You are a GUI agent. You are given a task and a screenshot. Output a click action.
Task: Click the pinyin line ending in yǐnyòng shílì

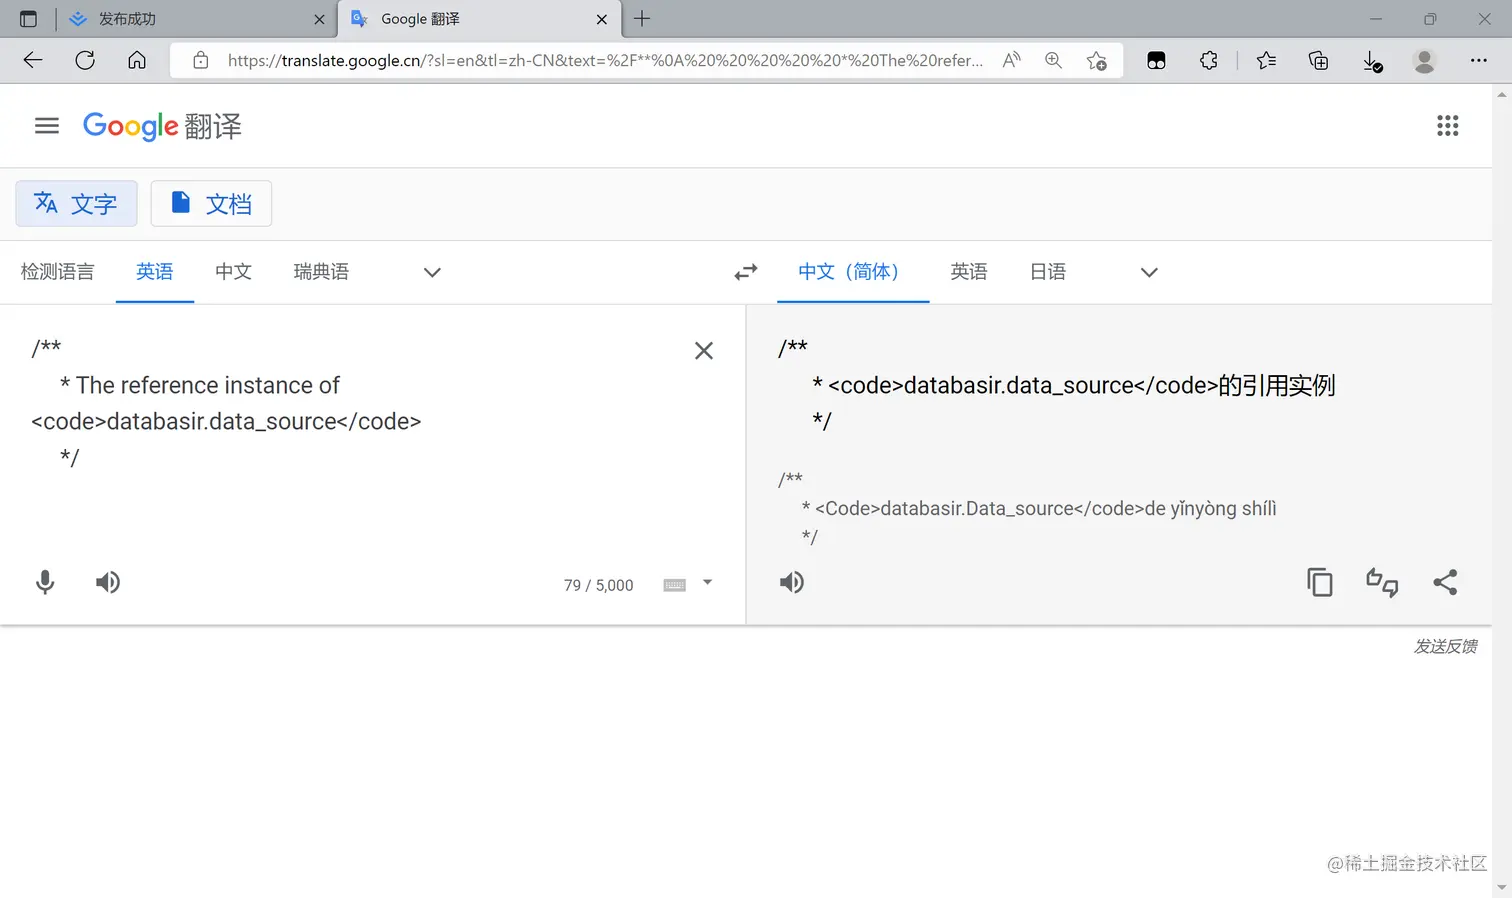pyautogui.click(x=1039, y=508)
